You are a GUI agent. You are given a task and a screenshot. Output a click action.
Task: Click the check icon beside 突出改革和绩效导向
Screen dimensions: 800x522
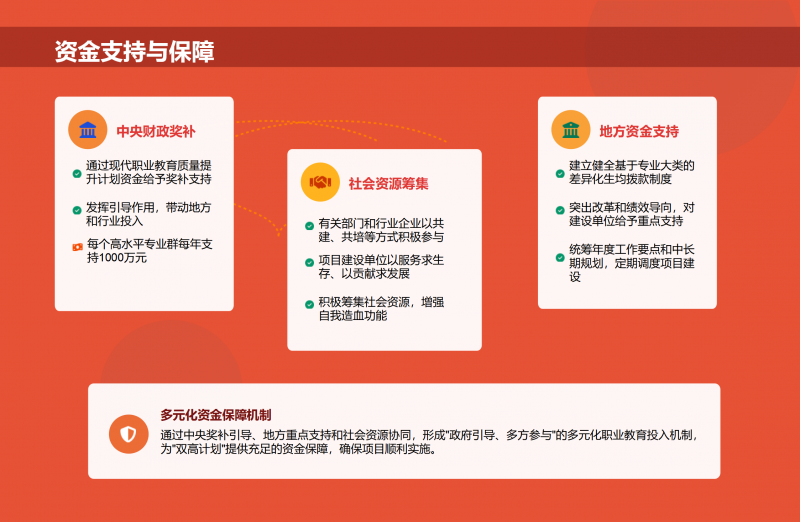pos(560,210)
